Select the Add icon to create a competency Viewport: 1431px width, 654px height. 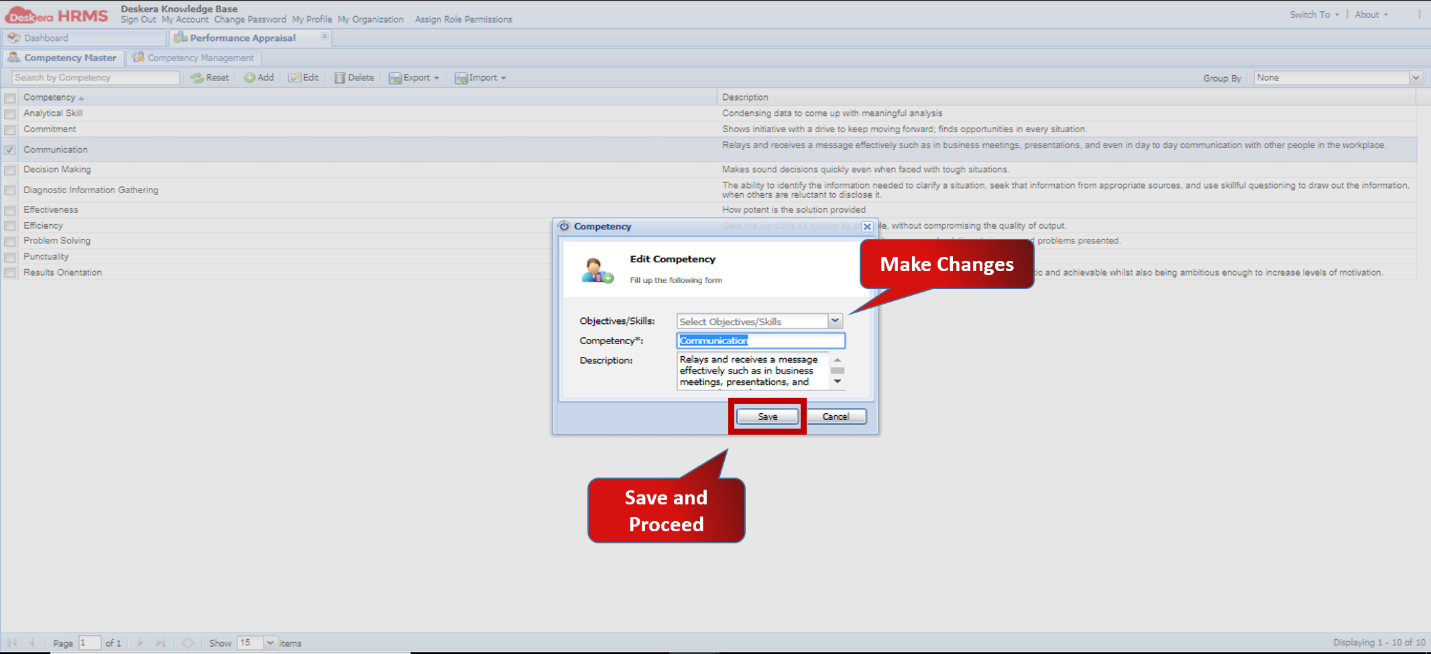pos(252,77)
